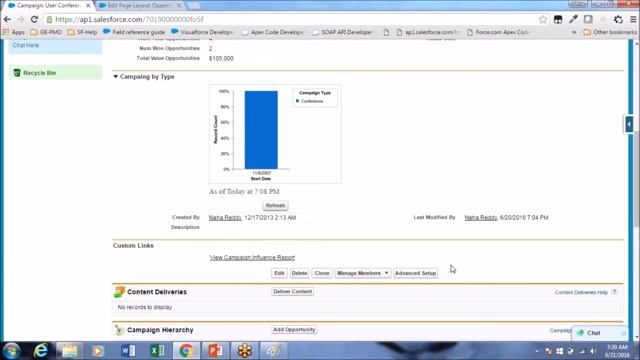Open the ap1.salesforce.com bookmark
Screen dimensions: 640x360
(427, 32)
